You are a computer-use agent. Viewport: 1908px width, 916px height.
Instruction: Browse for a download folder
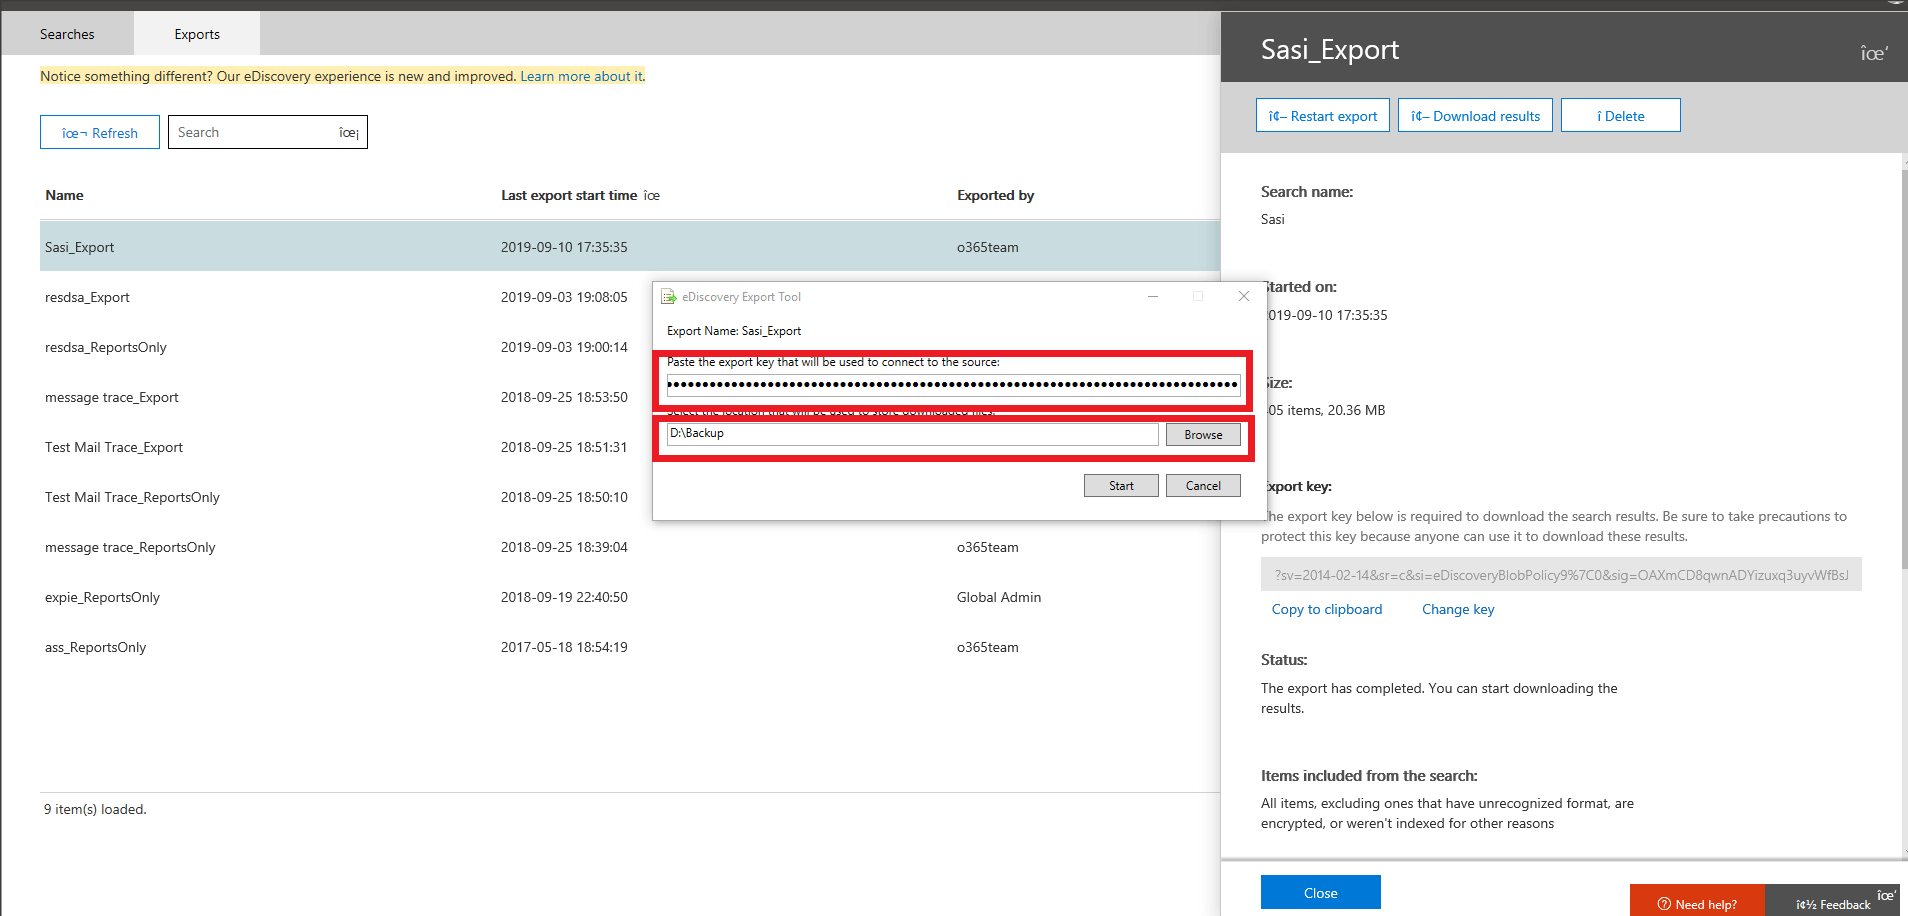click(1203, 435)
